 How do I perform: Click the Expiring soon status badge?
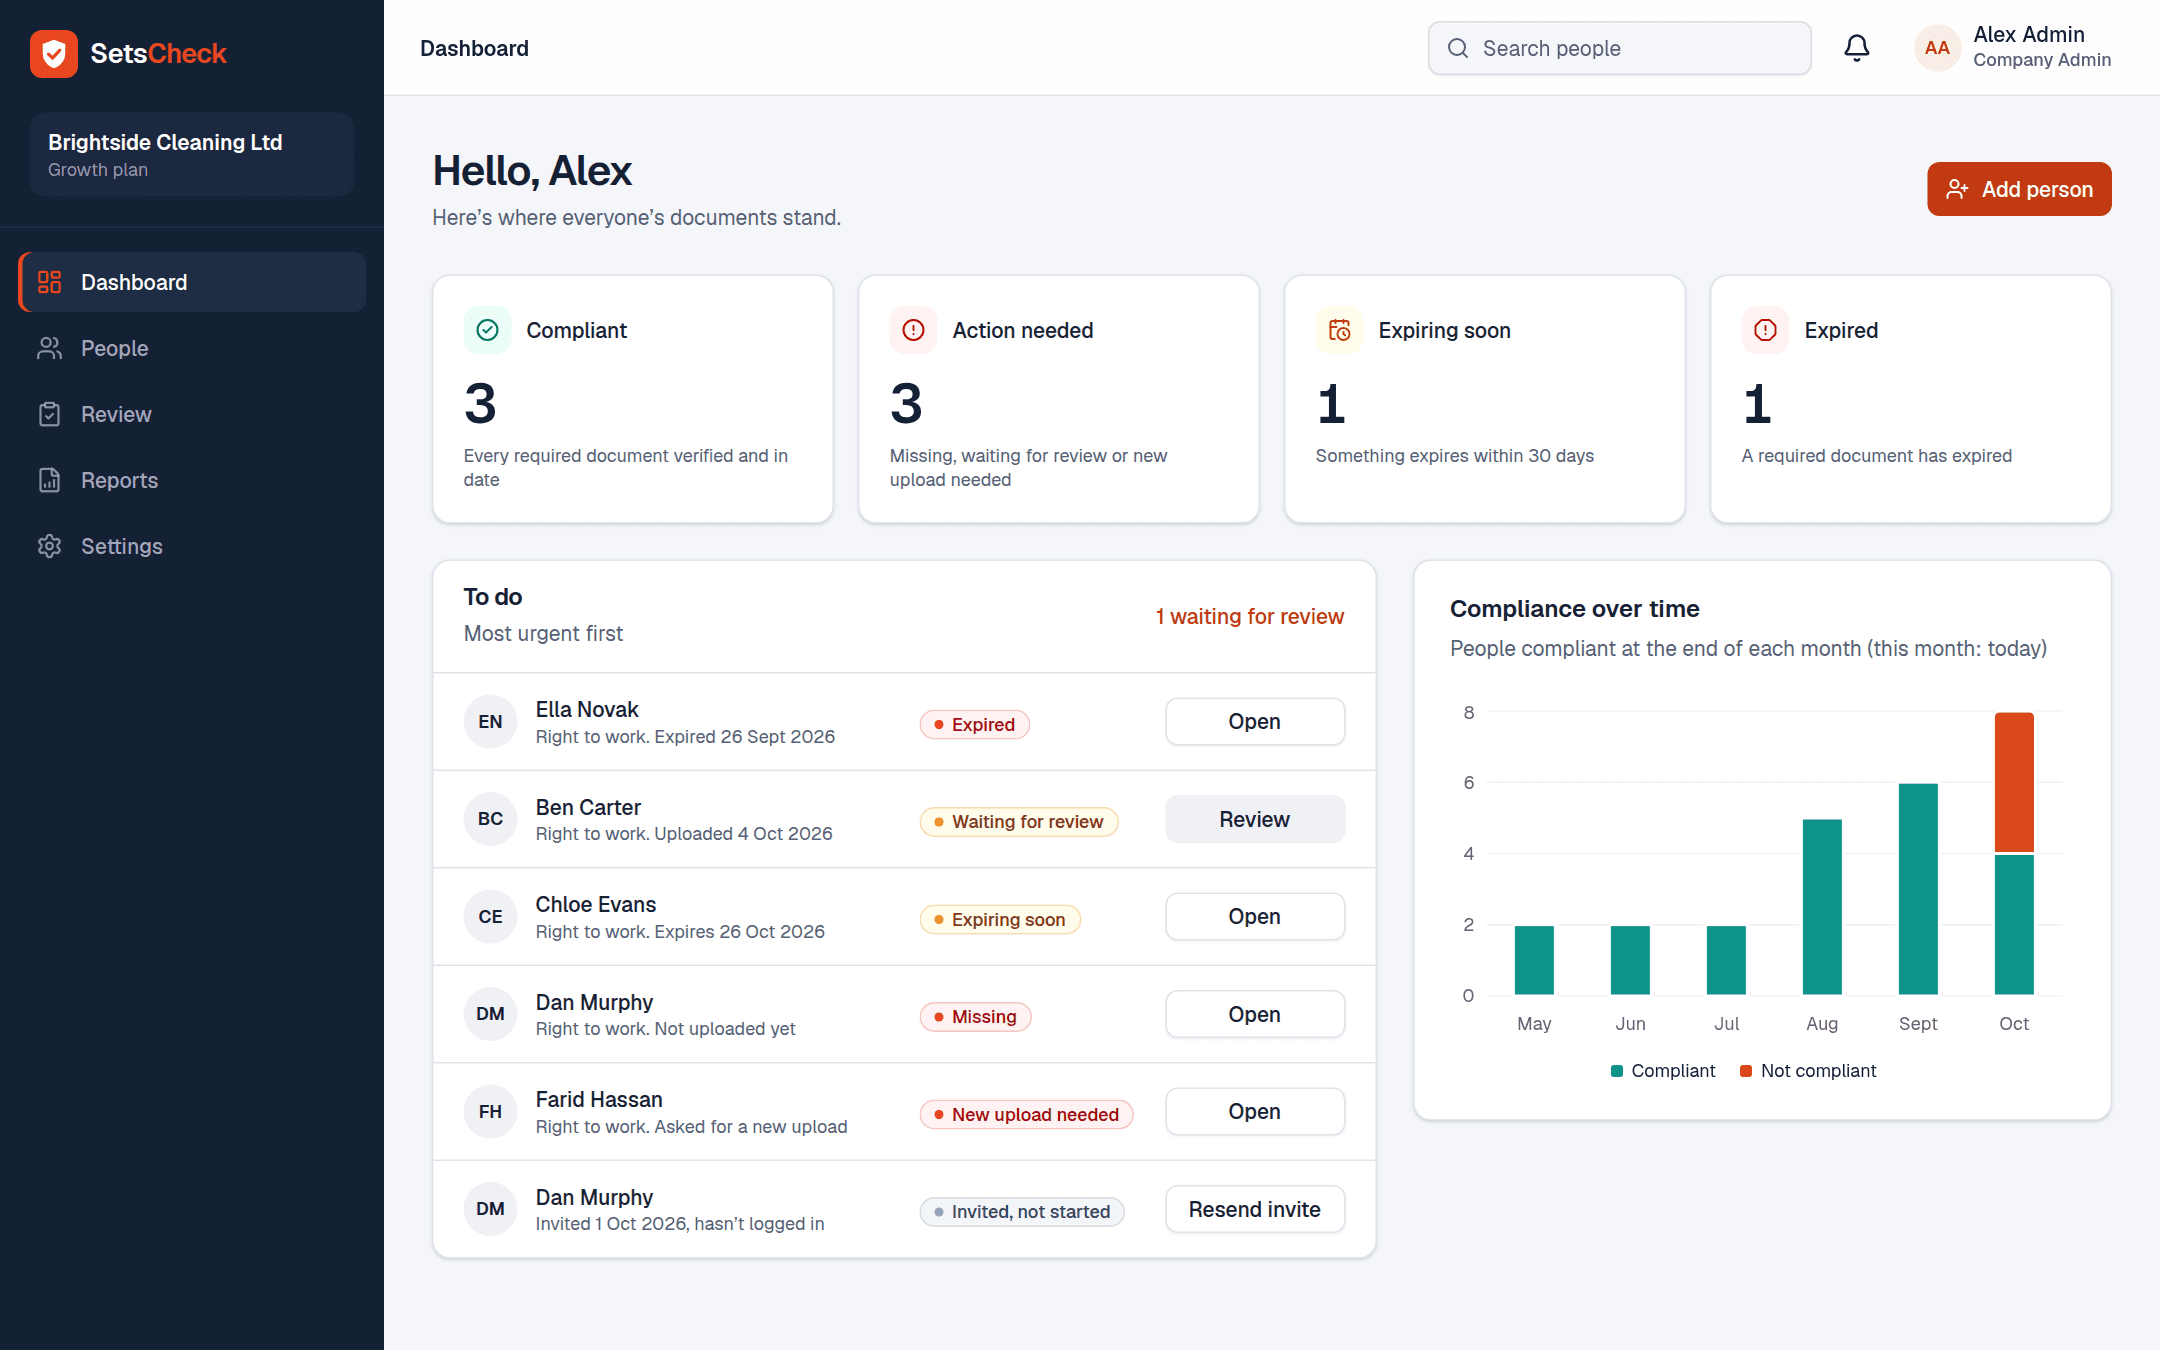point(1000,919)
